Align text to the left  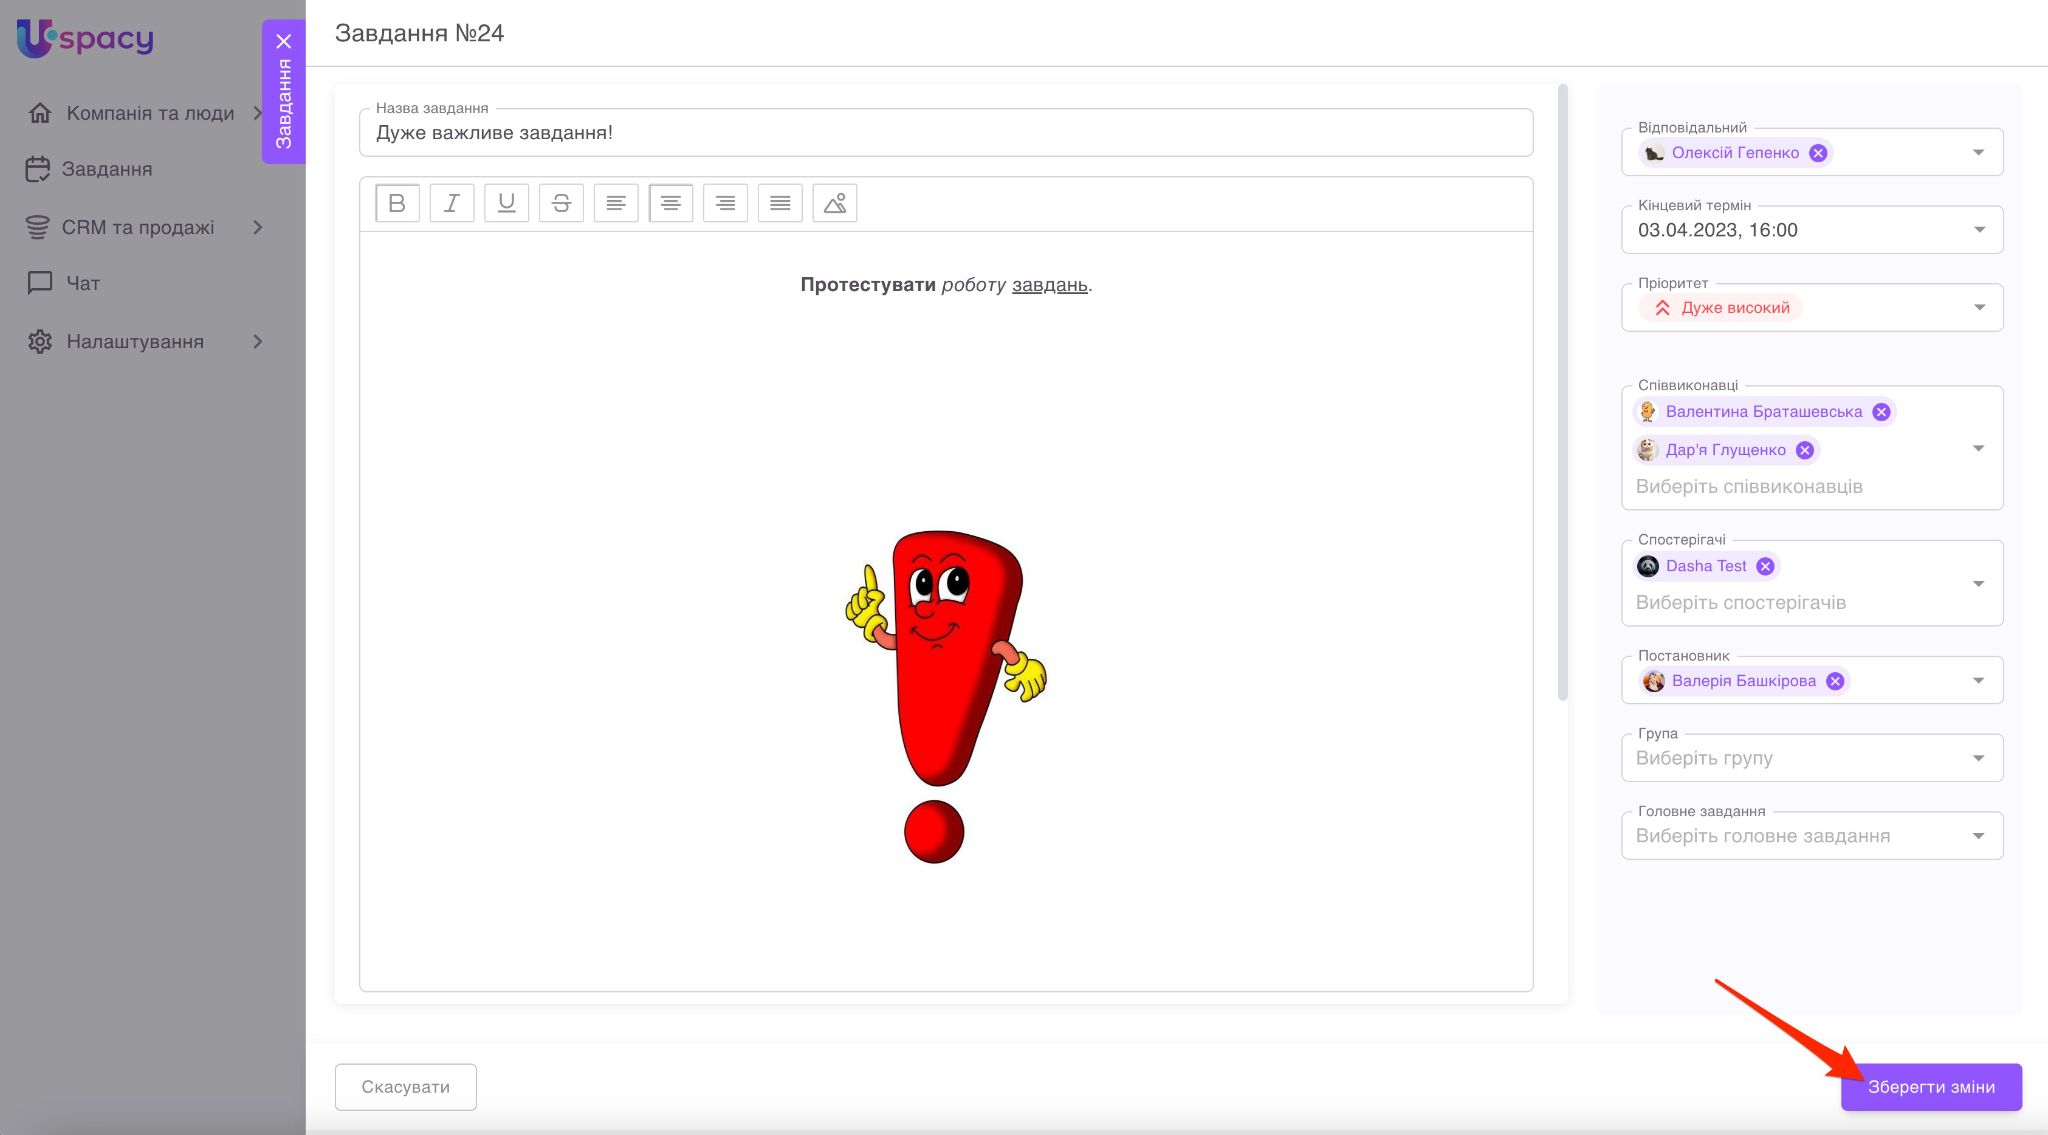coord(616,203)
